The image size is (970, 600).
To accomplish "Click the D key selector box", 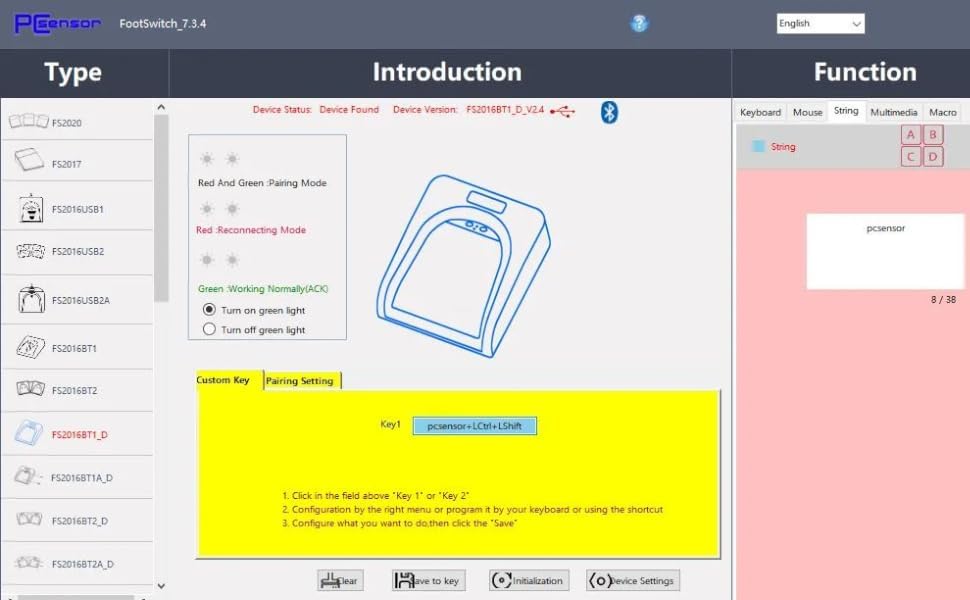I will click(933, 156).
